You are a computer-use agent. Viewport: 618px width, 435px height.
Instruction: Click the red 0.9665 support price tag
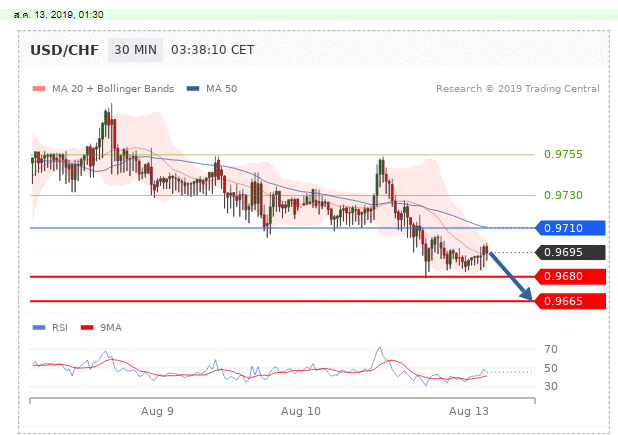pyautogui.click(x=570, y=301)
